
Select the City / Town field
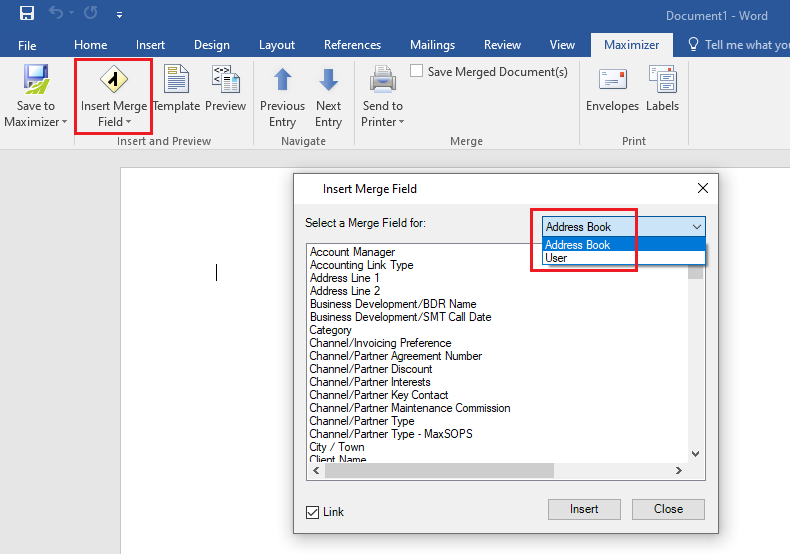tap(337, 447)
